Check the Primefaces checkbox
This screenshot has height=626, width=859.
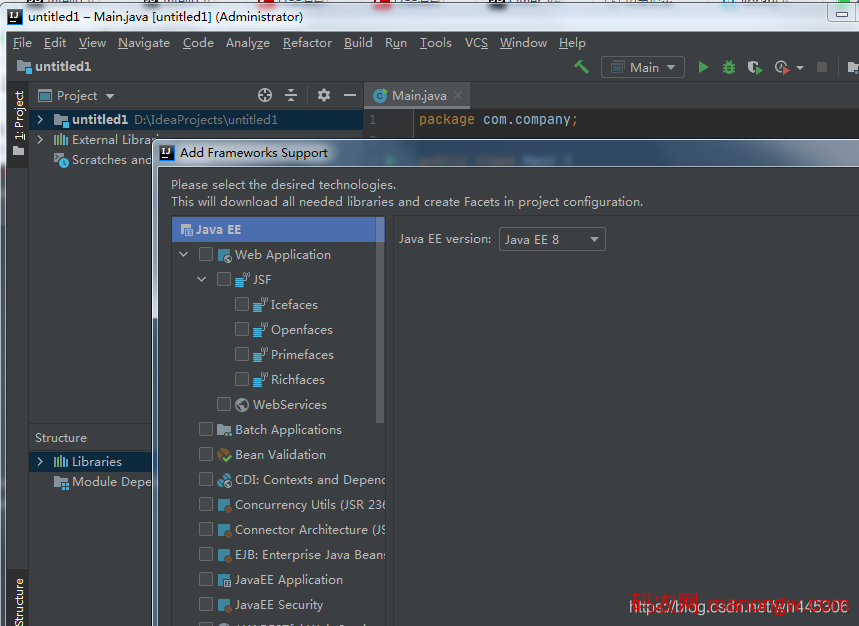[242, 355]
